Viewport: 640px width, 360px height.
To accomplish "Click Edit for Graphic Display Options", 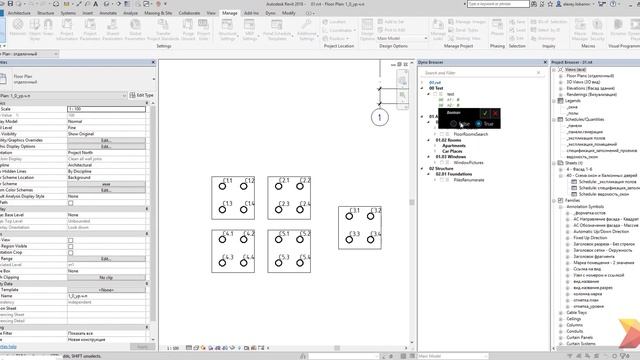I will pyautogui.click(x=106, y=146).
